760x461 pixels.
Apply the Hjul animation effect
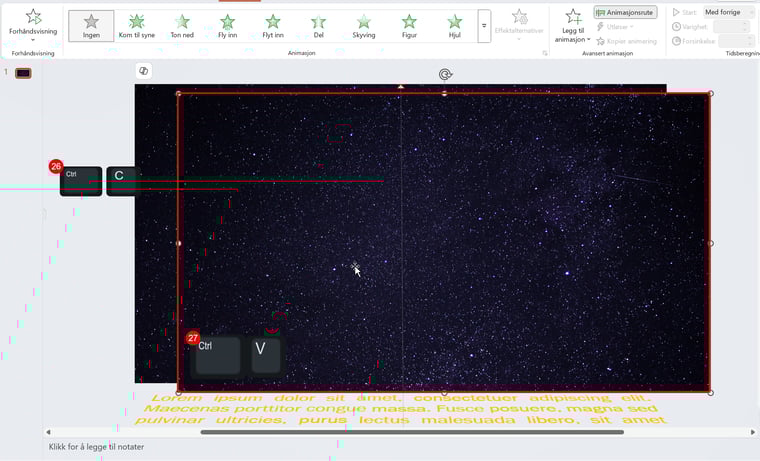pos(455,26)
